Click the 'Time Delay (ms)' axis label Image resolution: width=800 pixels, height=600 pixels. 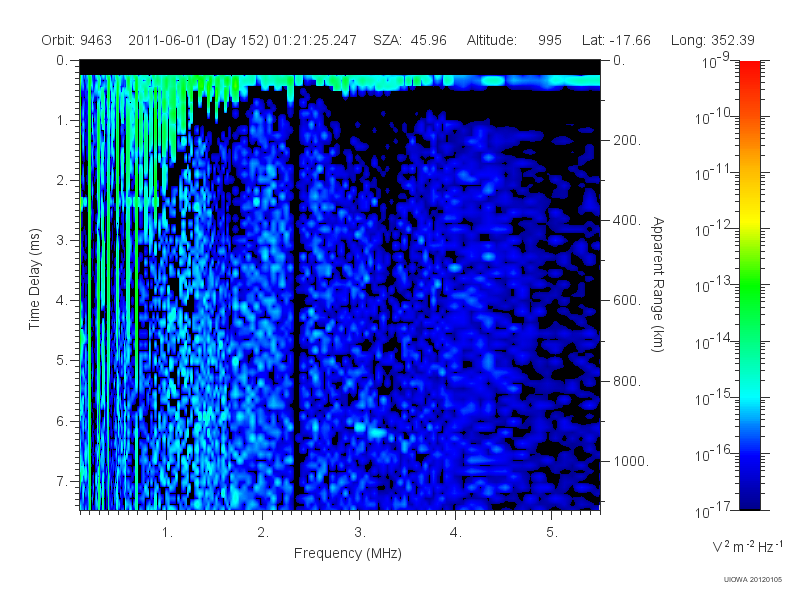pos(34,279)
